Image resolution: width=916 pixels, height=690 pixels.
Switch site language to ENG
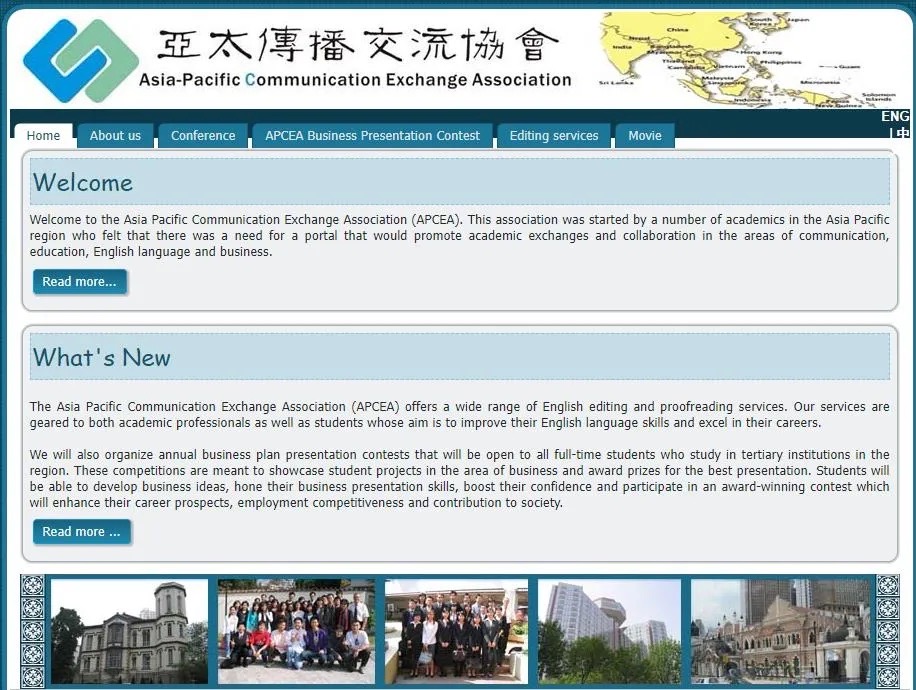[x=894, y=116]
